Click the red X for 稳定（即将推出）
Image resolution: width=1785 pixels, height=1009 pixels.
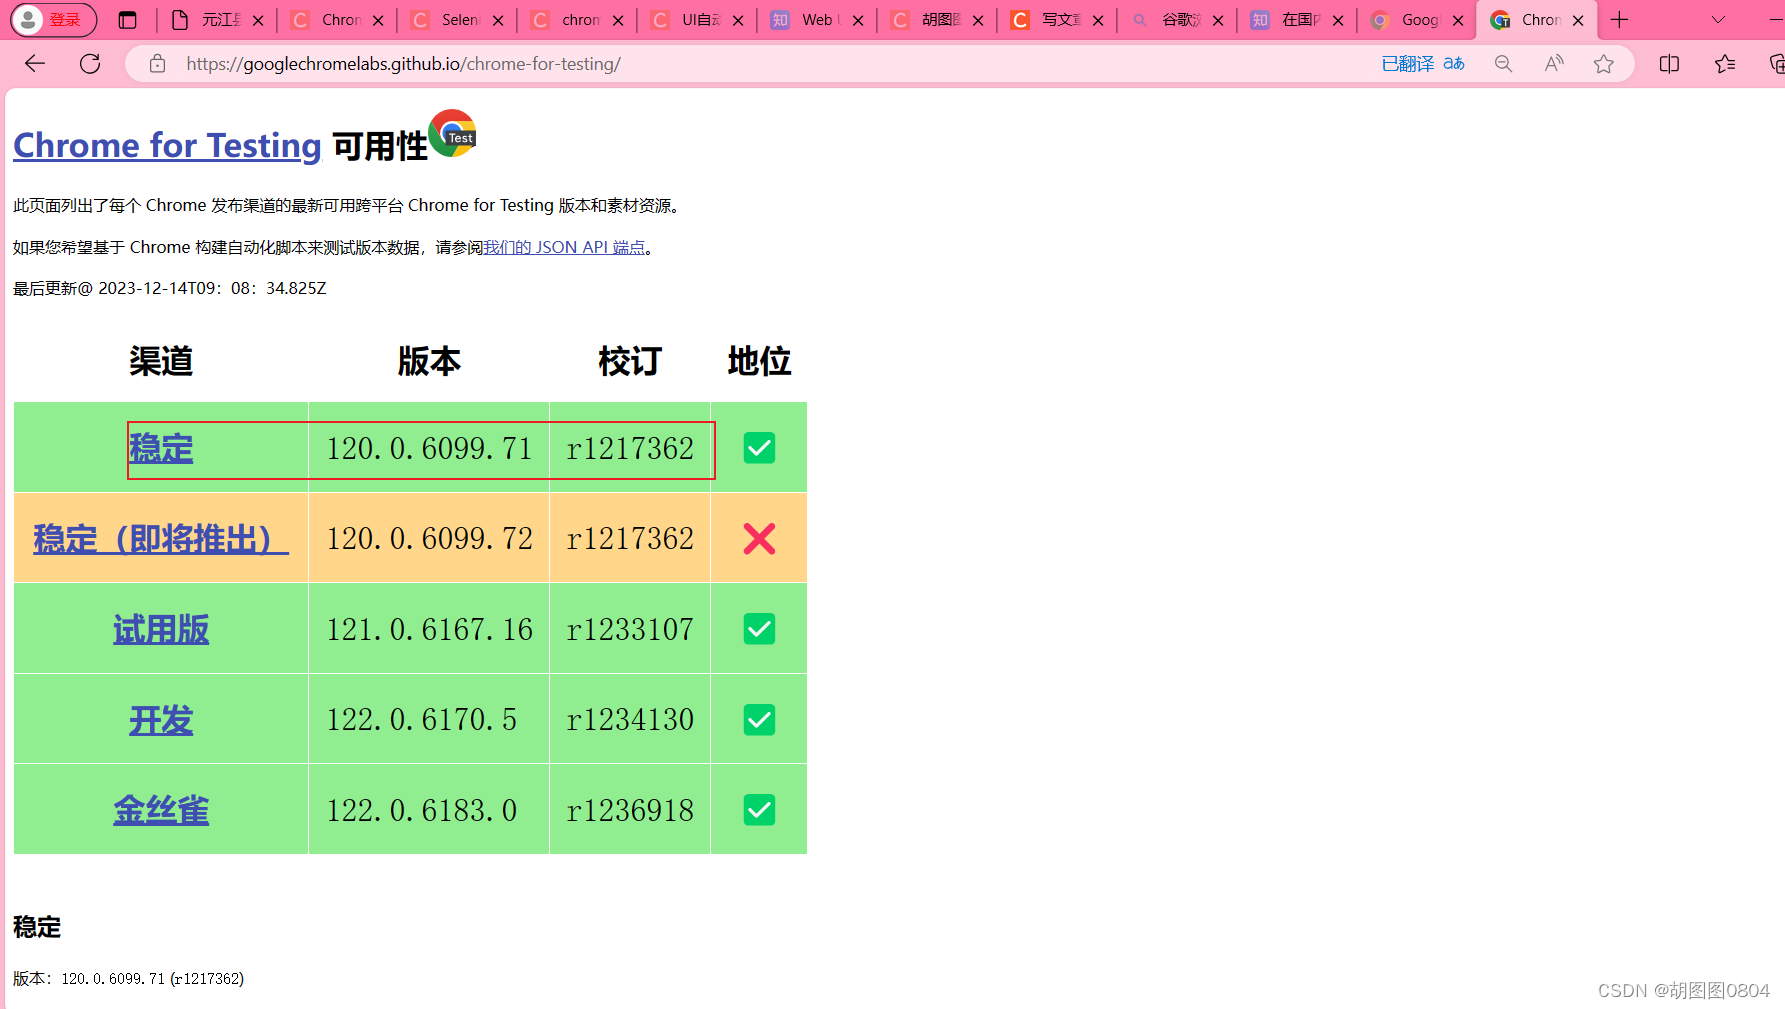pyautogui.click(x=759, y=538)
